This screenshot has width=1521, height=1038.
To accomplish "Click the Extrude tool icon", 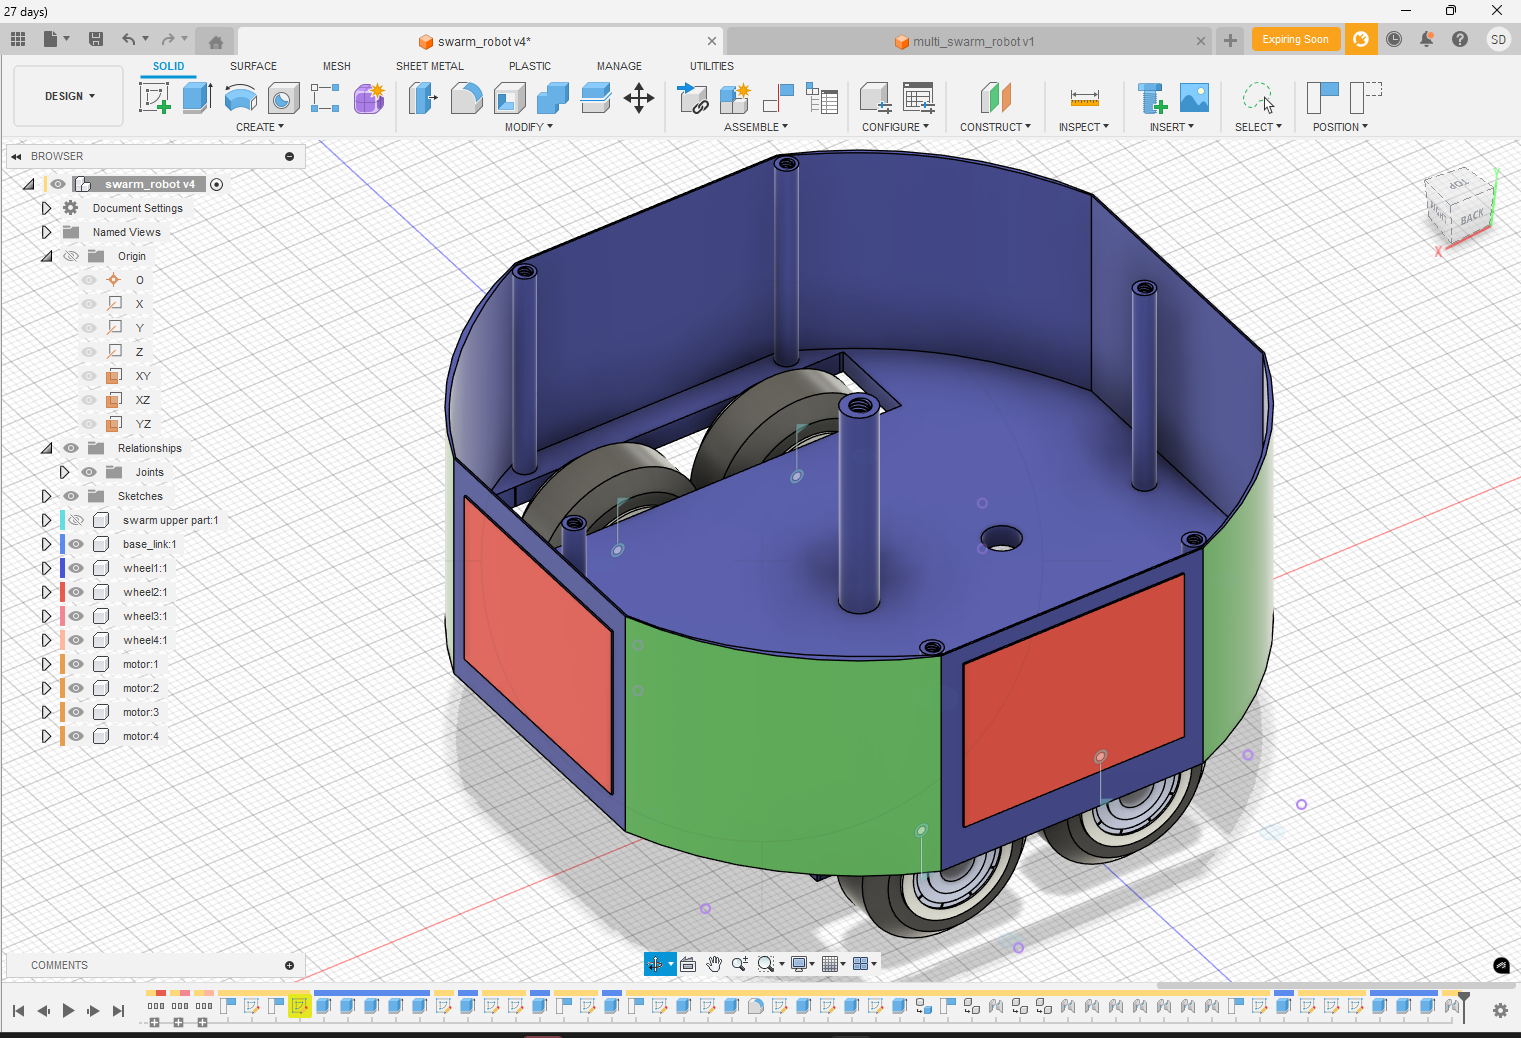I will pos(197,98).
